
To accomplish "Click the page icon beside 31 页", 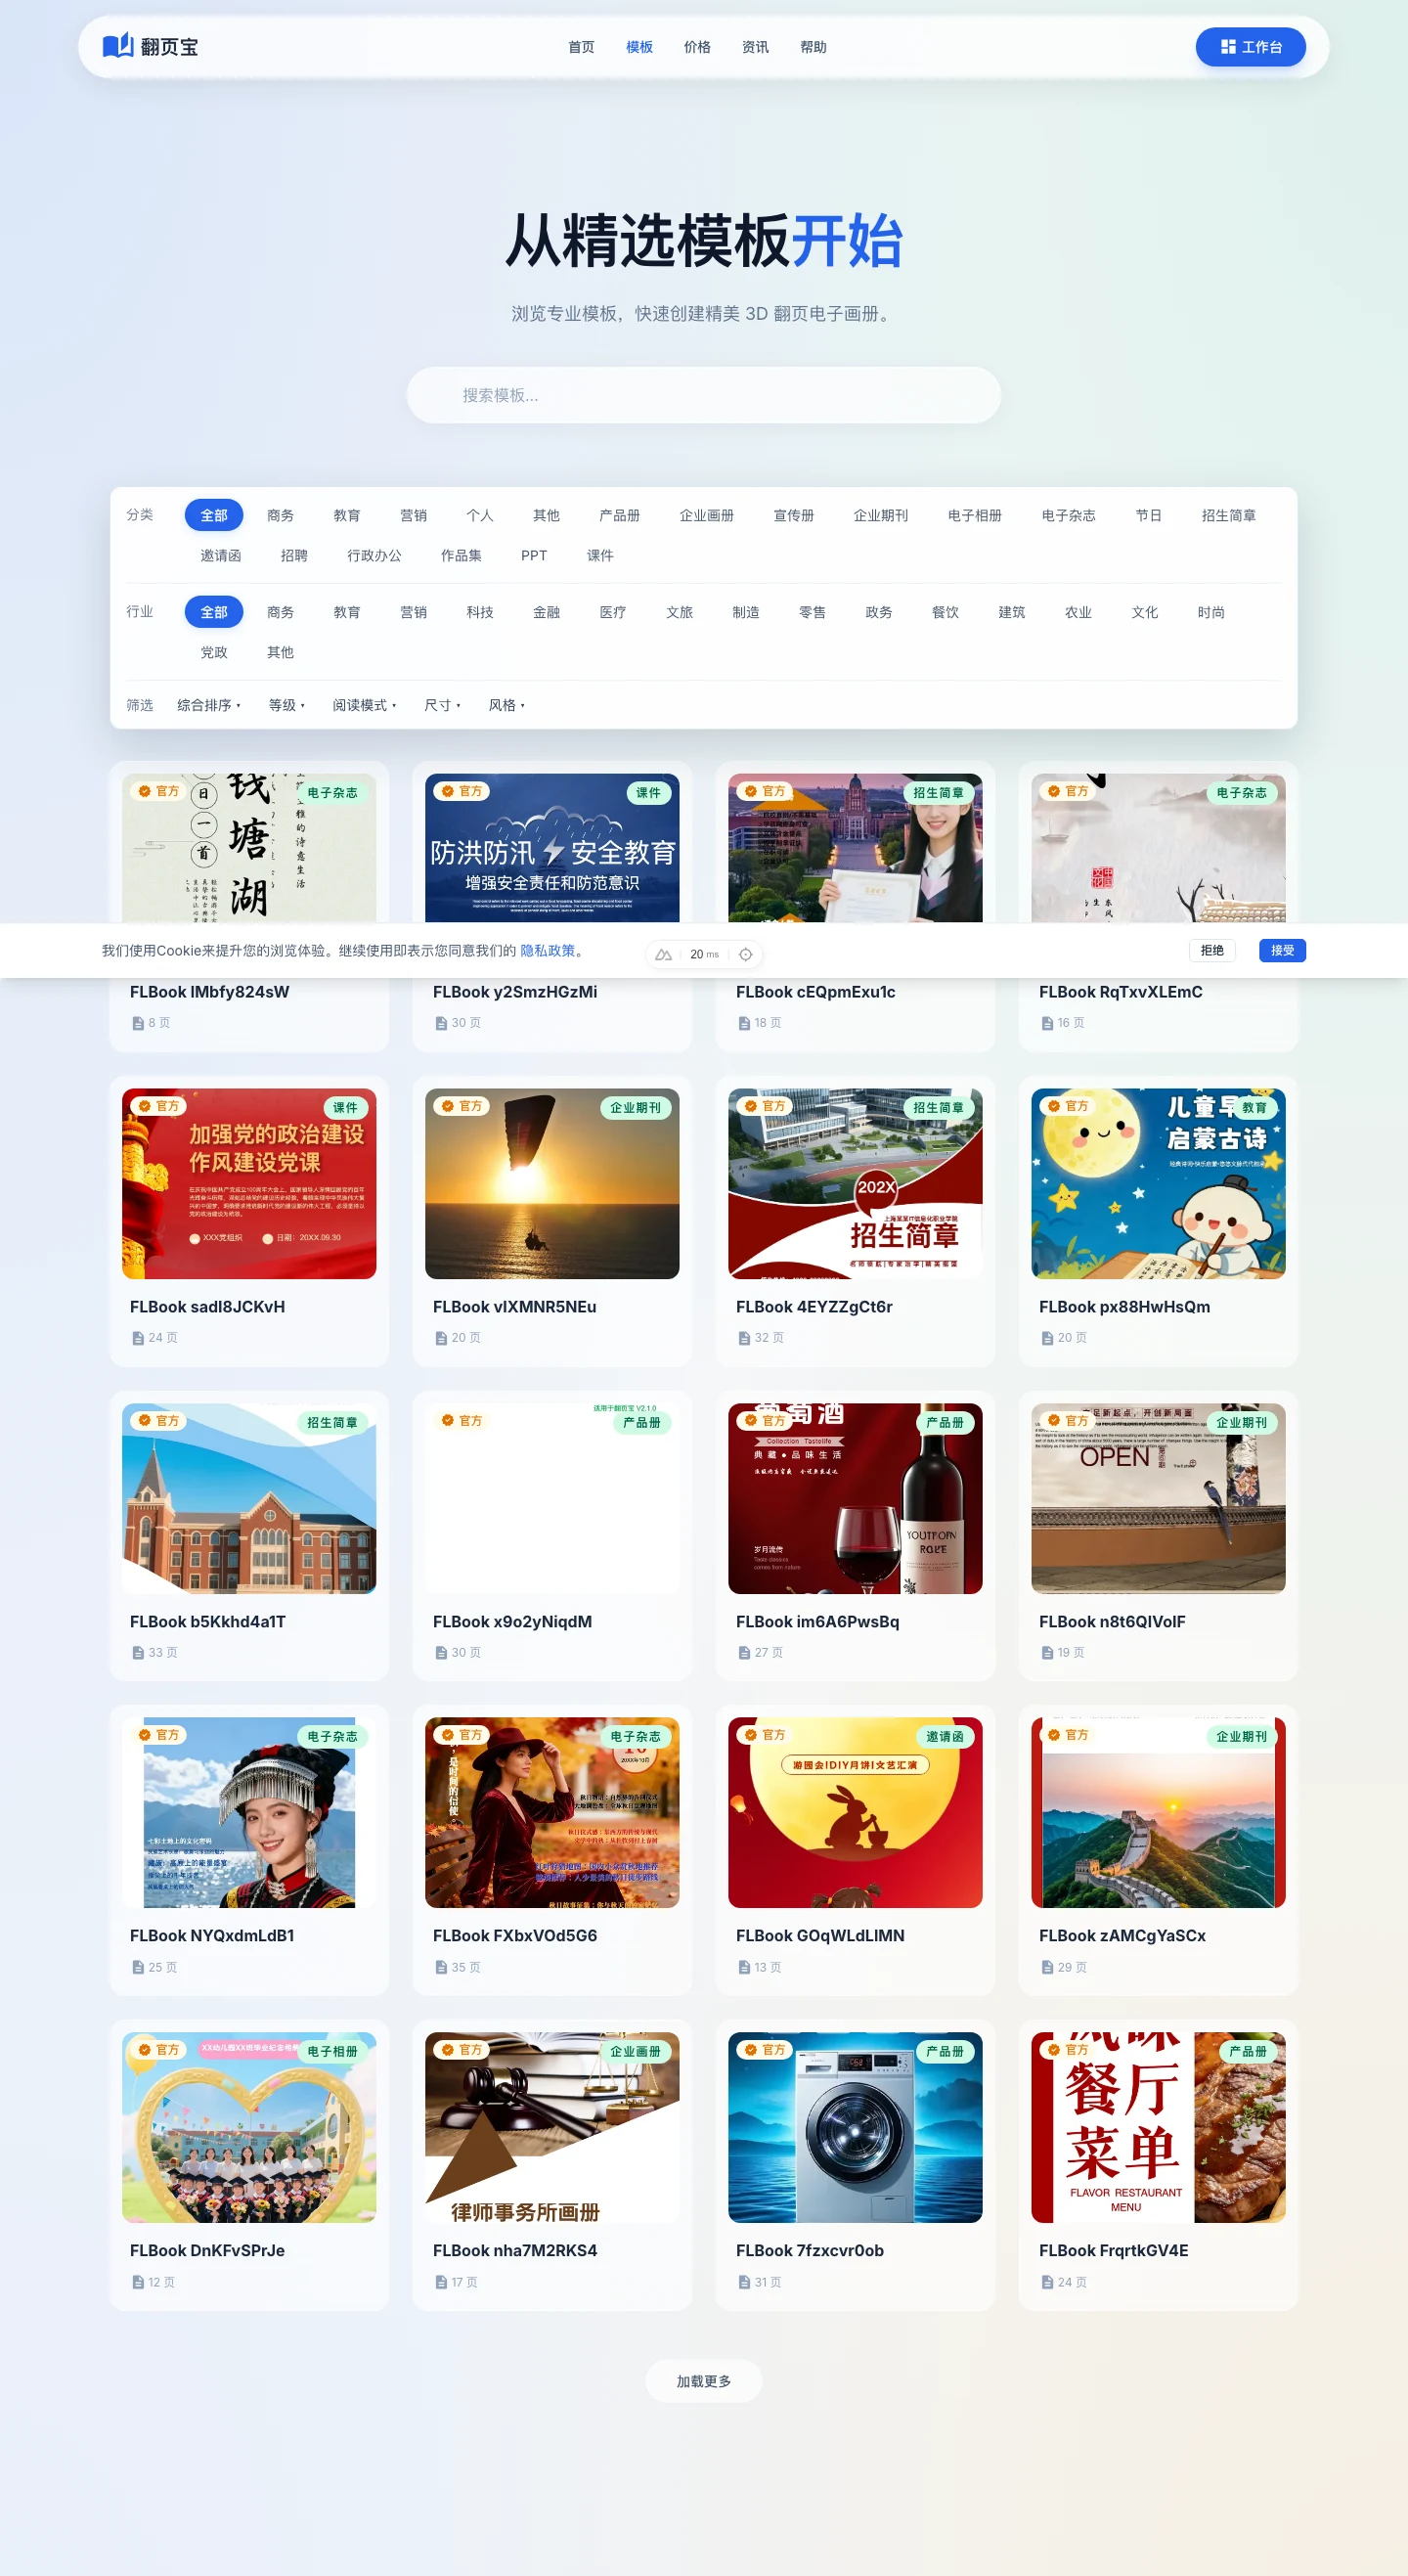I will tap(744, 2282).
